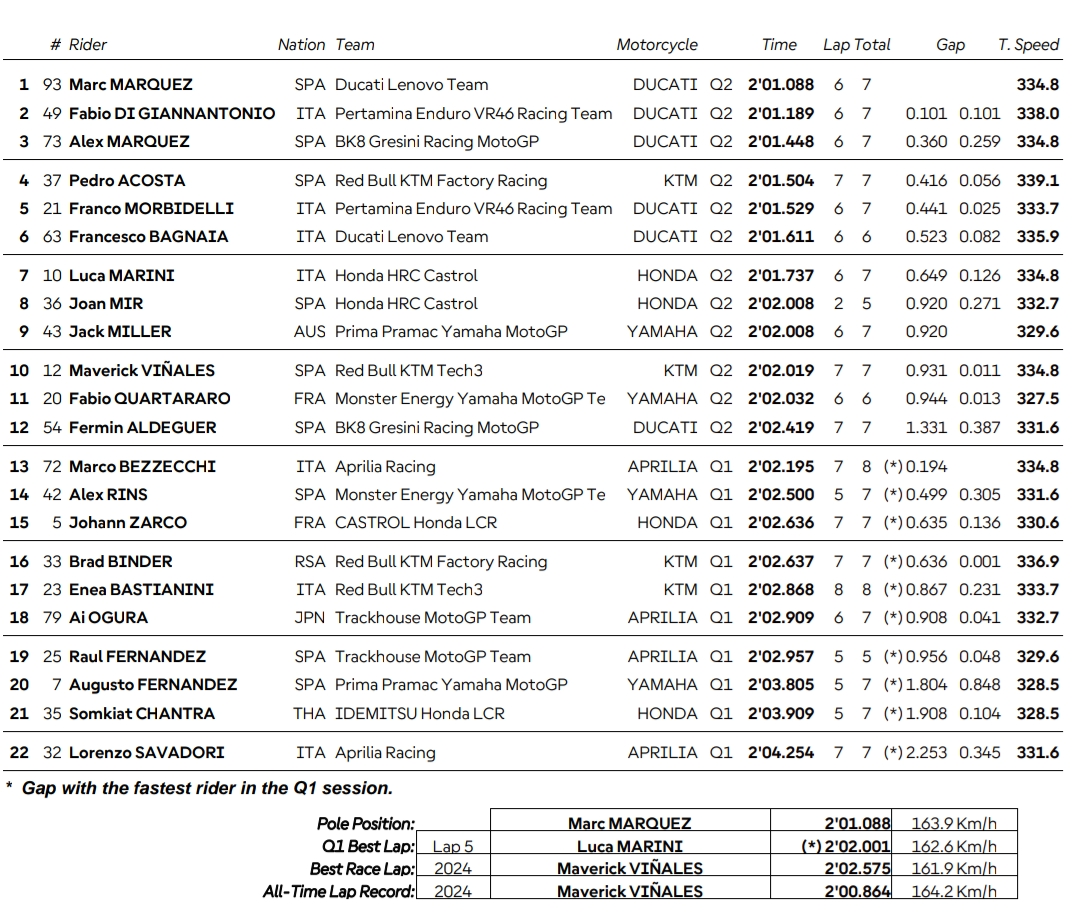Select Fermin ALDEGUER's lap time 2'02.419
Image resolution: width=1080 pixels, height=917 pixels.
click(781, 428)
